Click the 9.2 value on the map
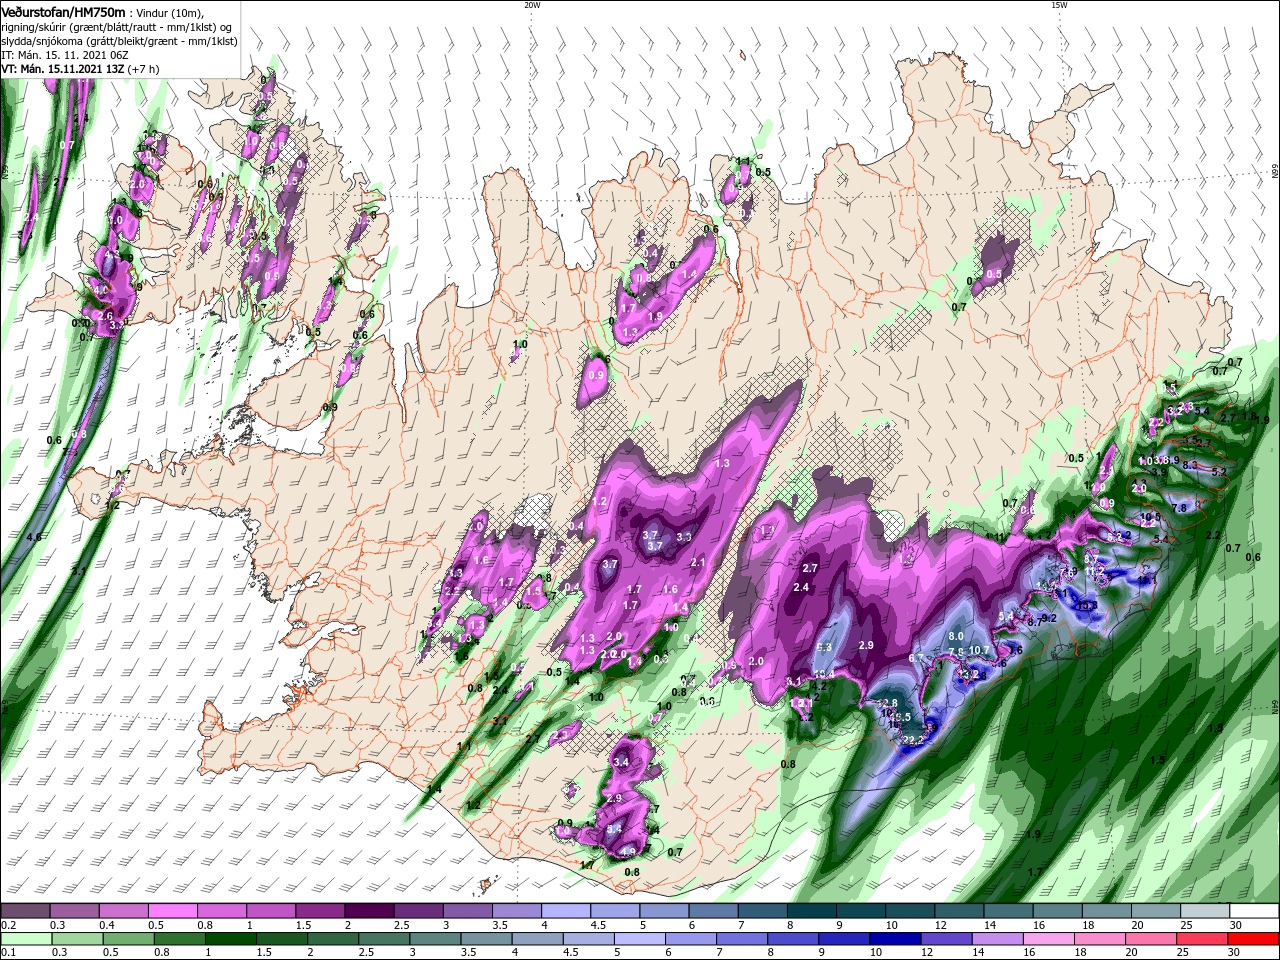1280x960 pixels. pos(1049,618)
